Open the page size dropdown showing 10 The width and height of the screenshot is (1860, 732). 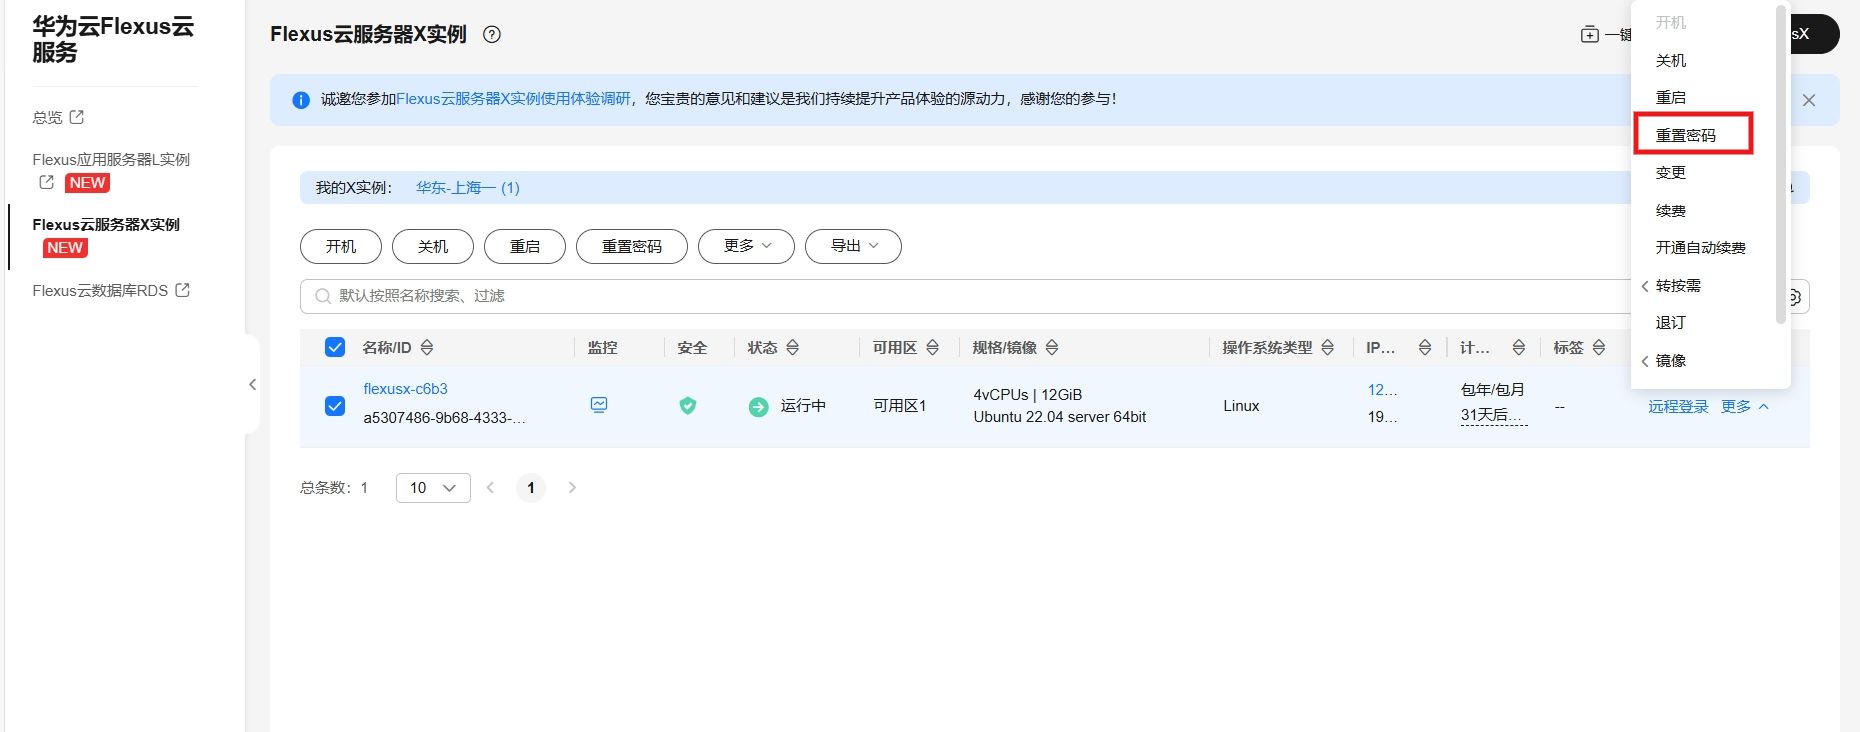(x=433, y=488)
